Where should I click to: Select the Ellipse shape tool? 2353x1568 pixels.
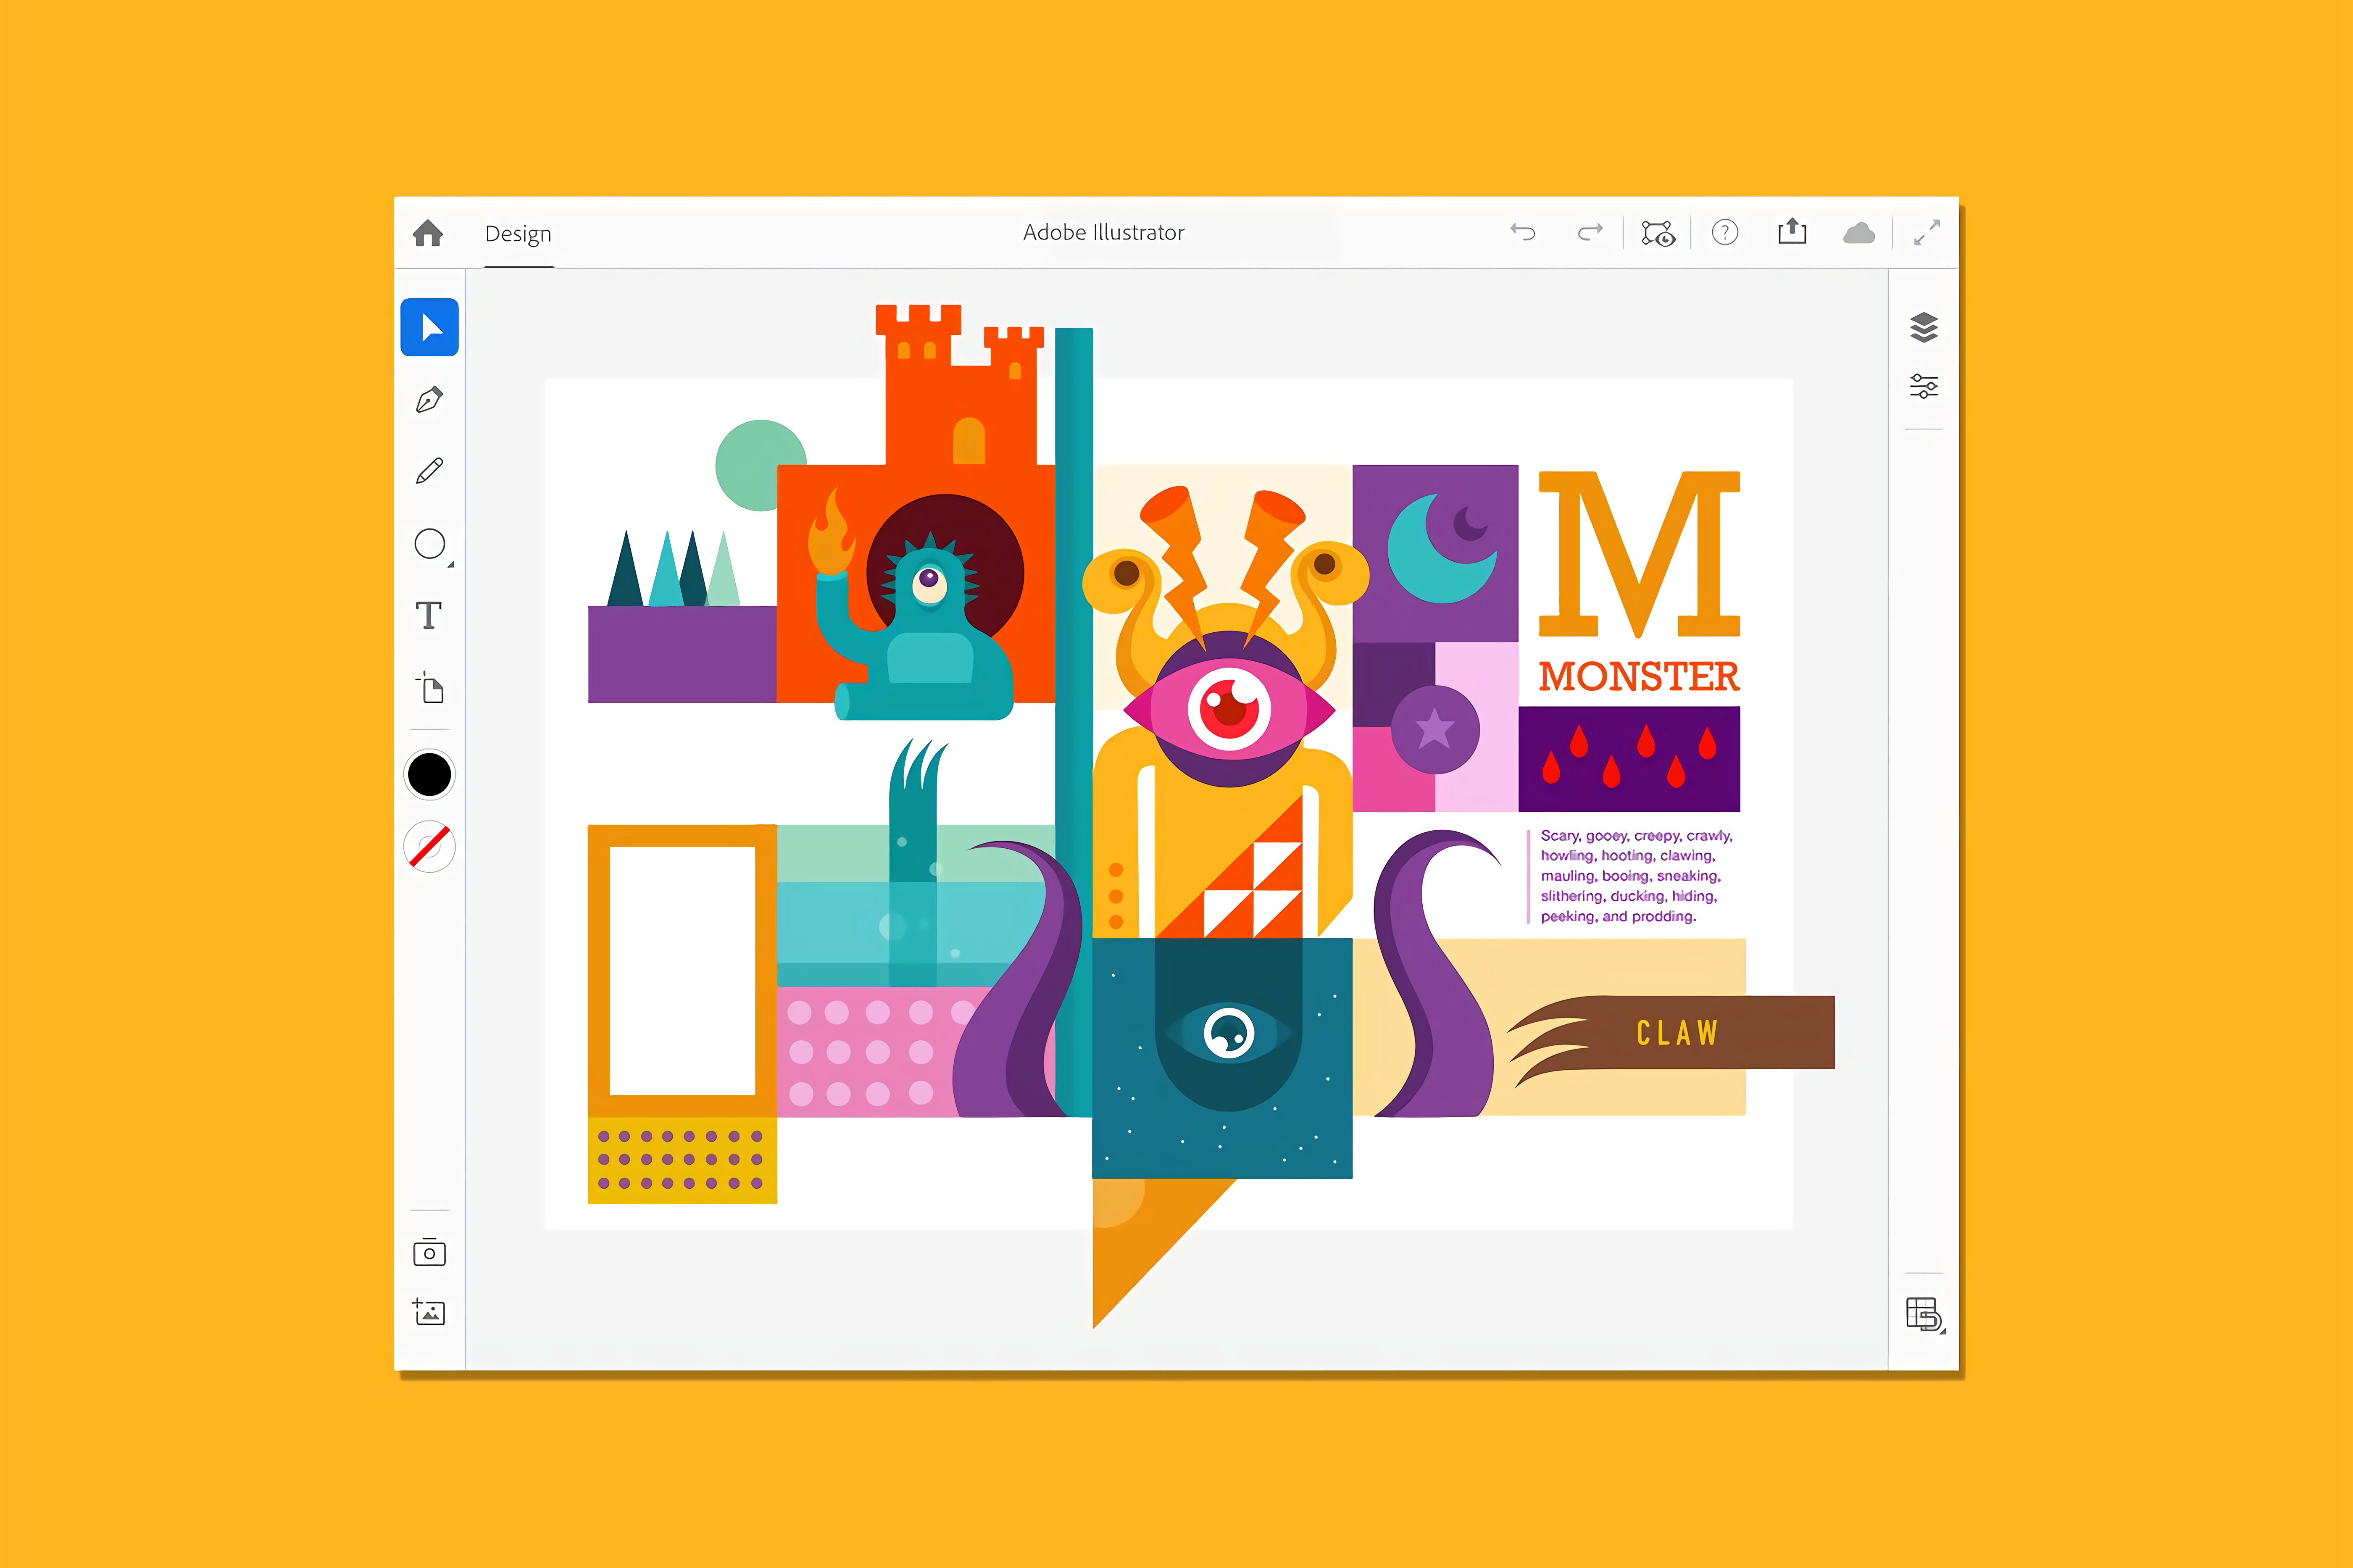point(430,544)
